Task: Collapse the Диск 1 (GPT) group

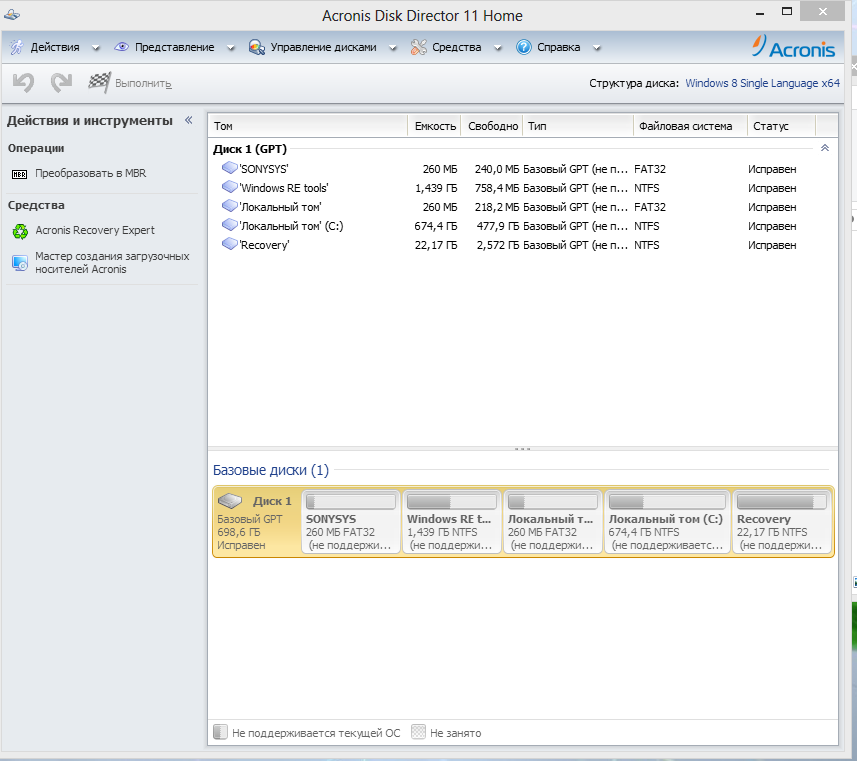Action: click(x=824, y=148)
